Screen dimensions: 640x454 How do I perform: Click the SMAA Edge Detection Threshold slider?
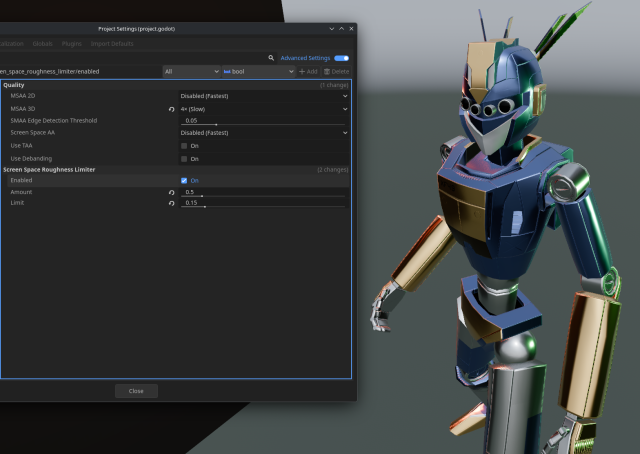point(264,123)
